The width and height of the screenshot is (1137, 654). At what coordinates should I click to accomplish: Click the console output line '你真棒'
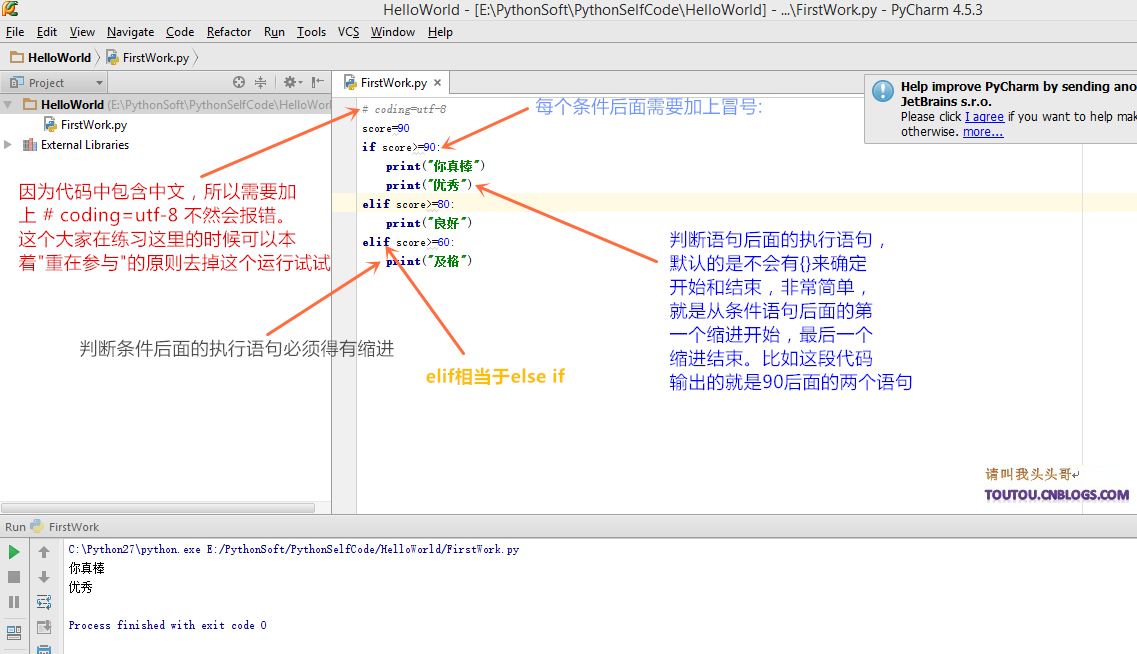click(x=86, y=568)
